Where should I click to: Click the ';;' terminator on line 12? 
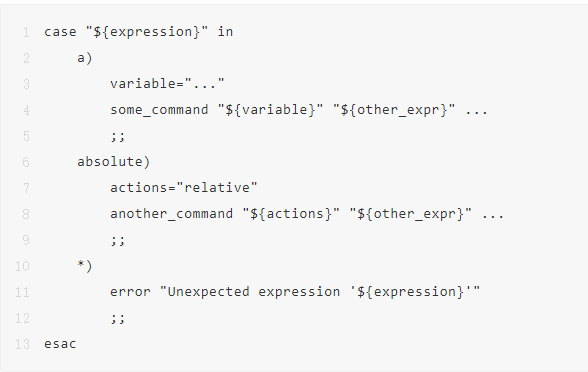118,318
